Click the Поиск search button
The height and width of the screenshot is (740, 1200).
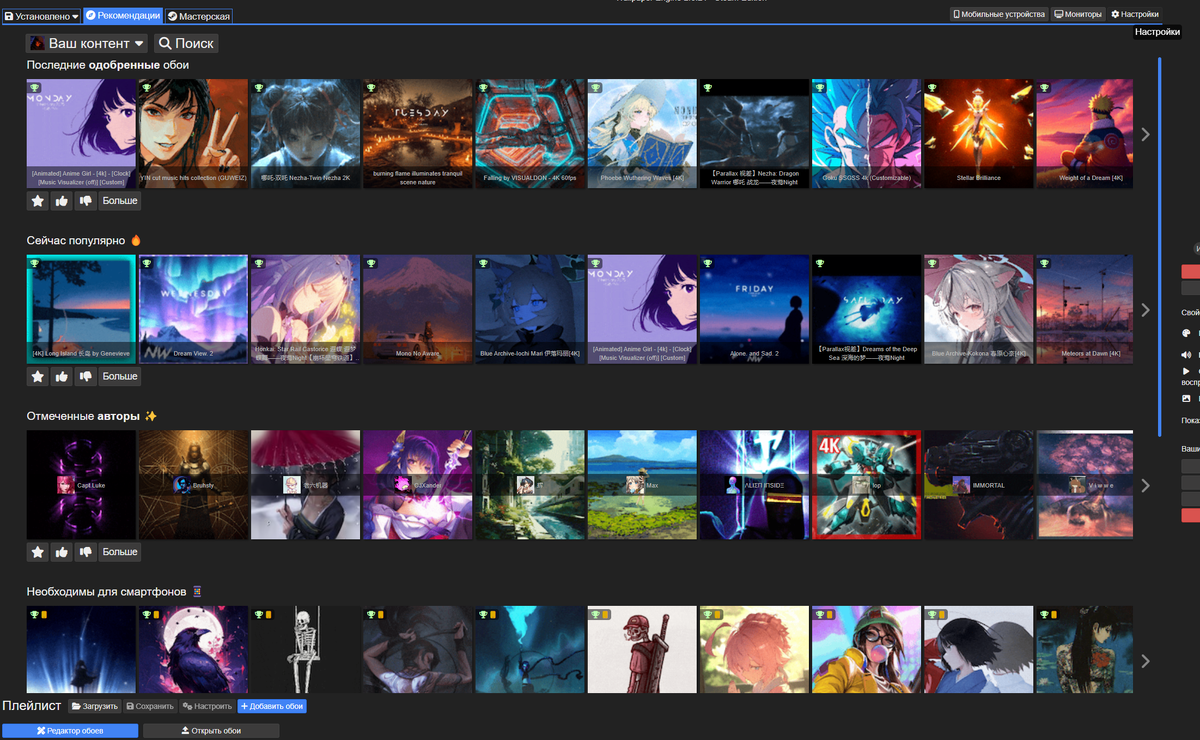pos(186,43)
